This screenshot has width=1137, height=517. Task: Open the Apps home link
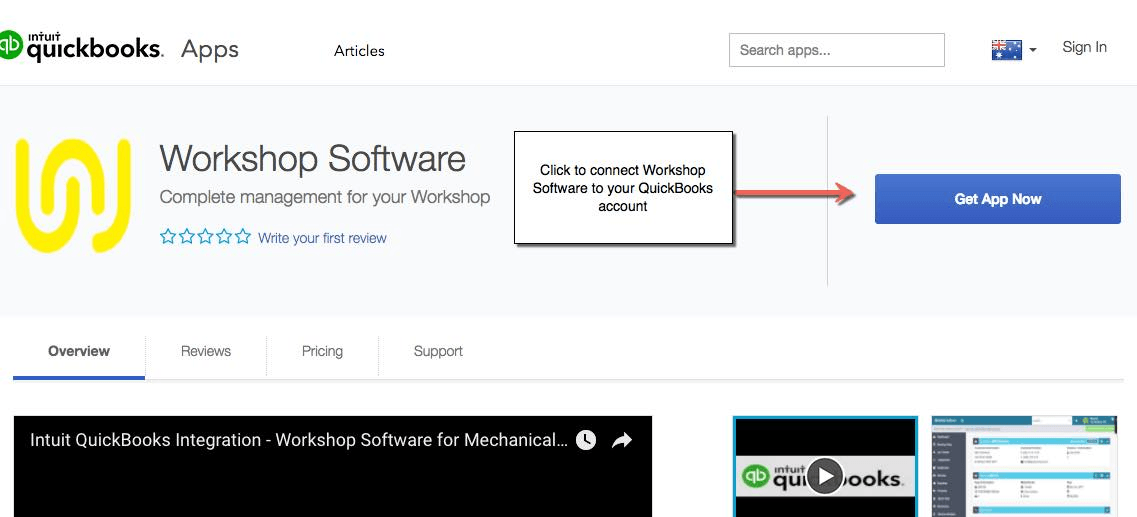point(210,49)
